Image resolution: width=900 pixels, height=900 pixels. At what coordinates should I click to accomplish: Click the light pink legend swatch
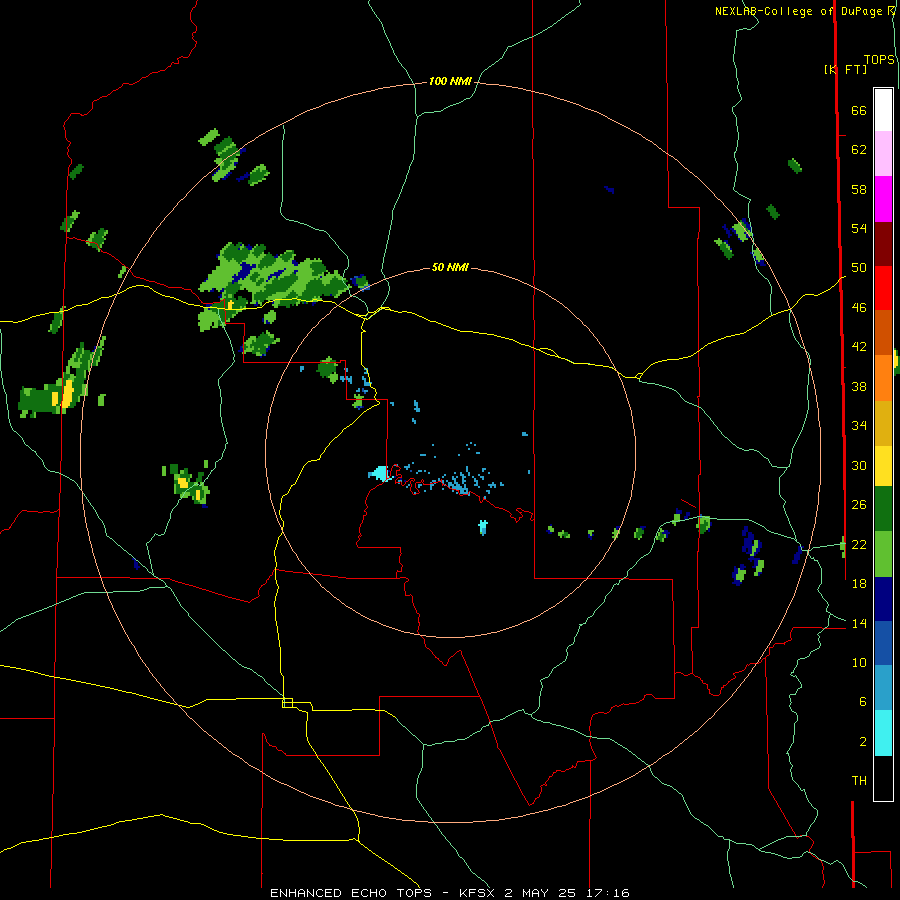(883, 154)
